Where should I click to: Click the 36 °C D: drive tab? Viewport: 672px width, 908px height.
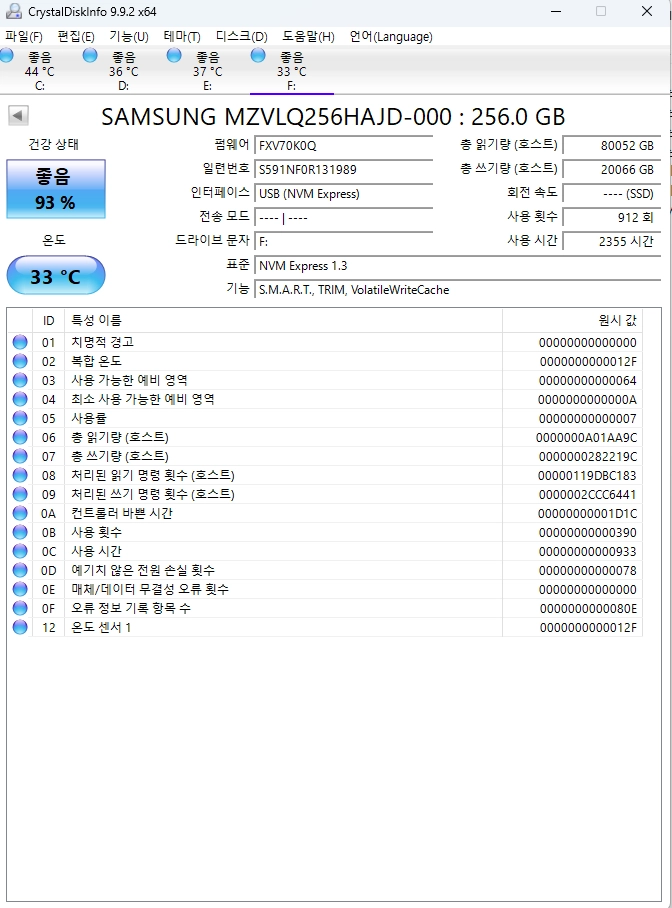click(124, 71)
